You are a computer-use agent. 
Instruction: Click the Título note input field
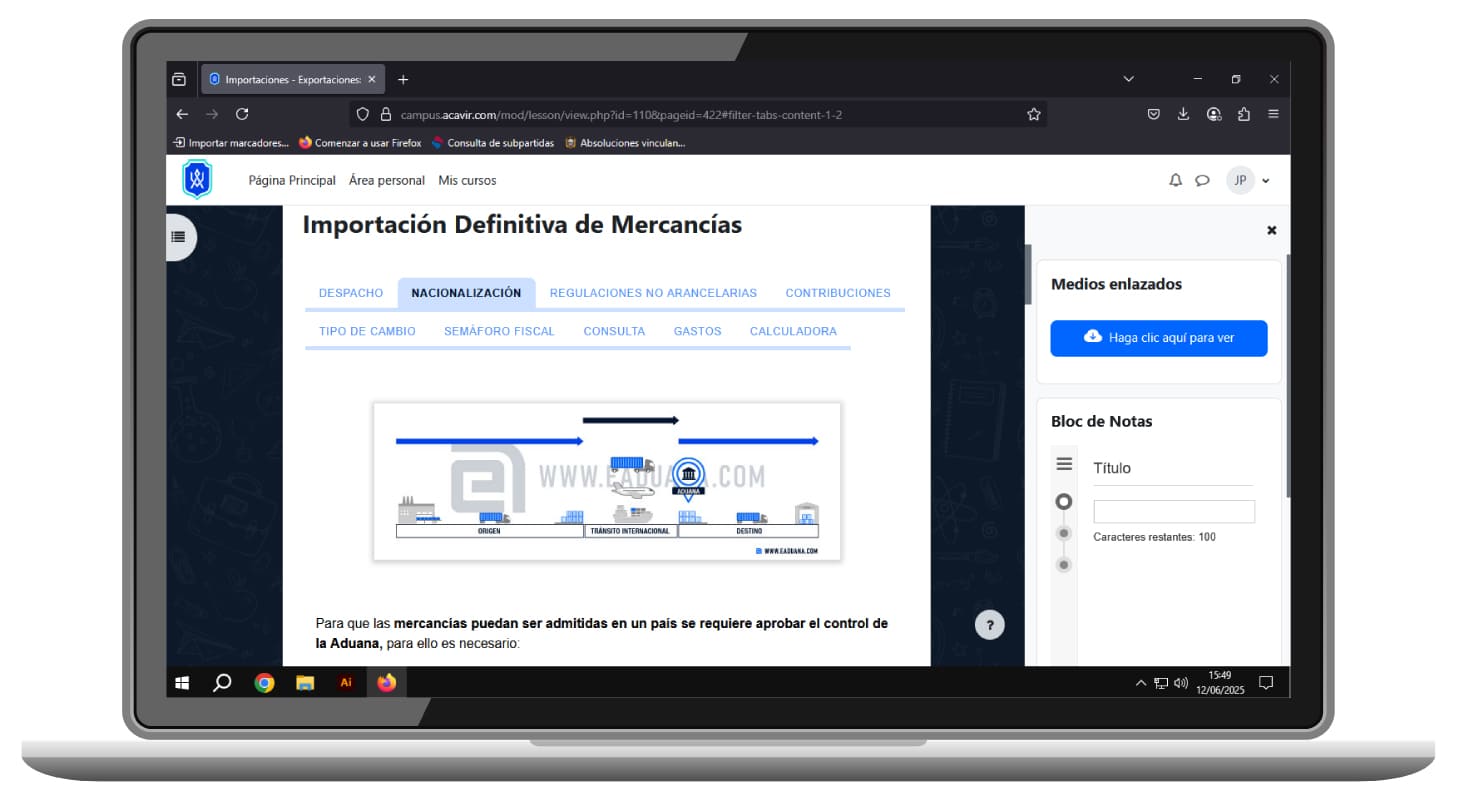point(1173,512)
